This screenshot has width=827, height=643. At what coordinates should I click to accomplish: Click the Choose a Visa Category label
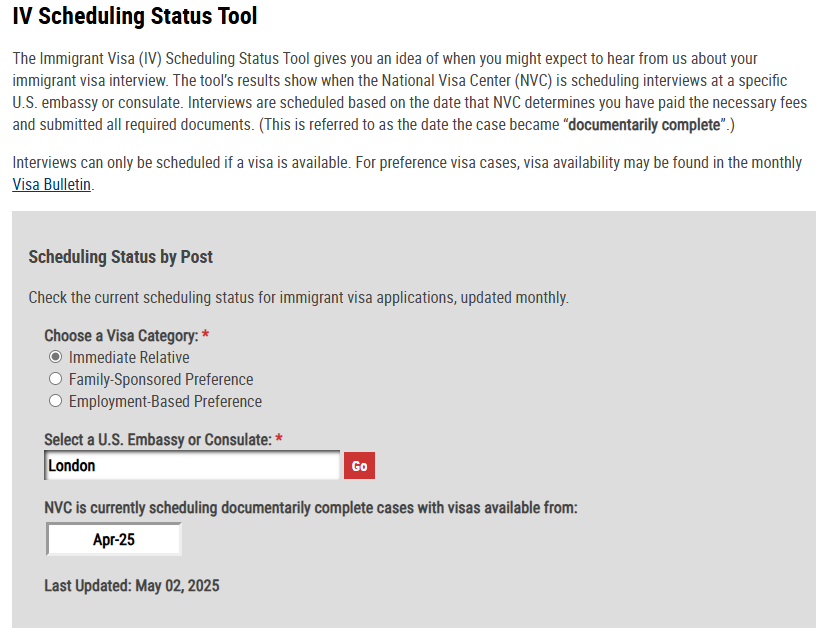click(x=121, y=335)
